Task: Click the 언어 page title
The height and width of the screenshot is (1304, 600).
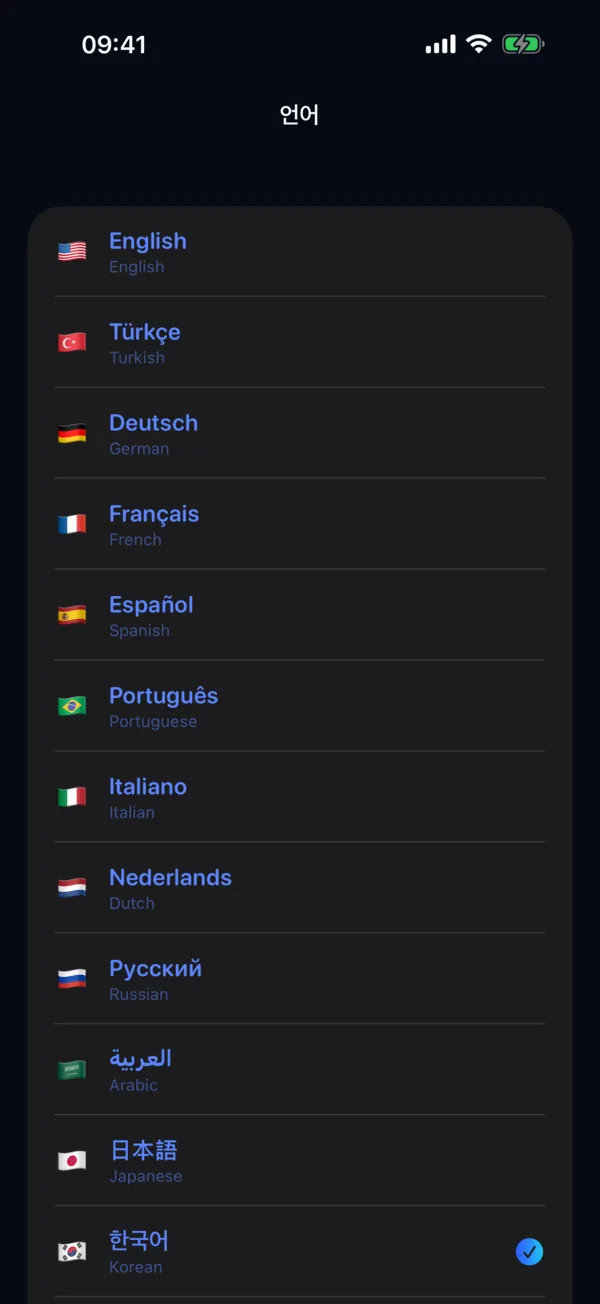Action: (x=299, y=114)
